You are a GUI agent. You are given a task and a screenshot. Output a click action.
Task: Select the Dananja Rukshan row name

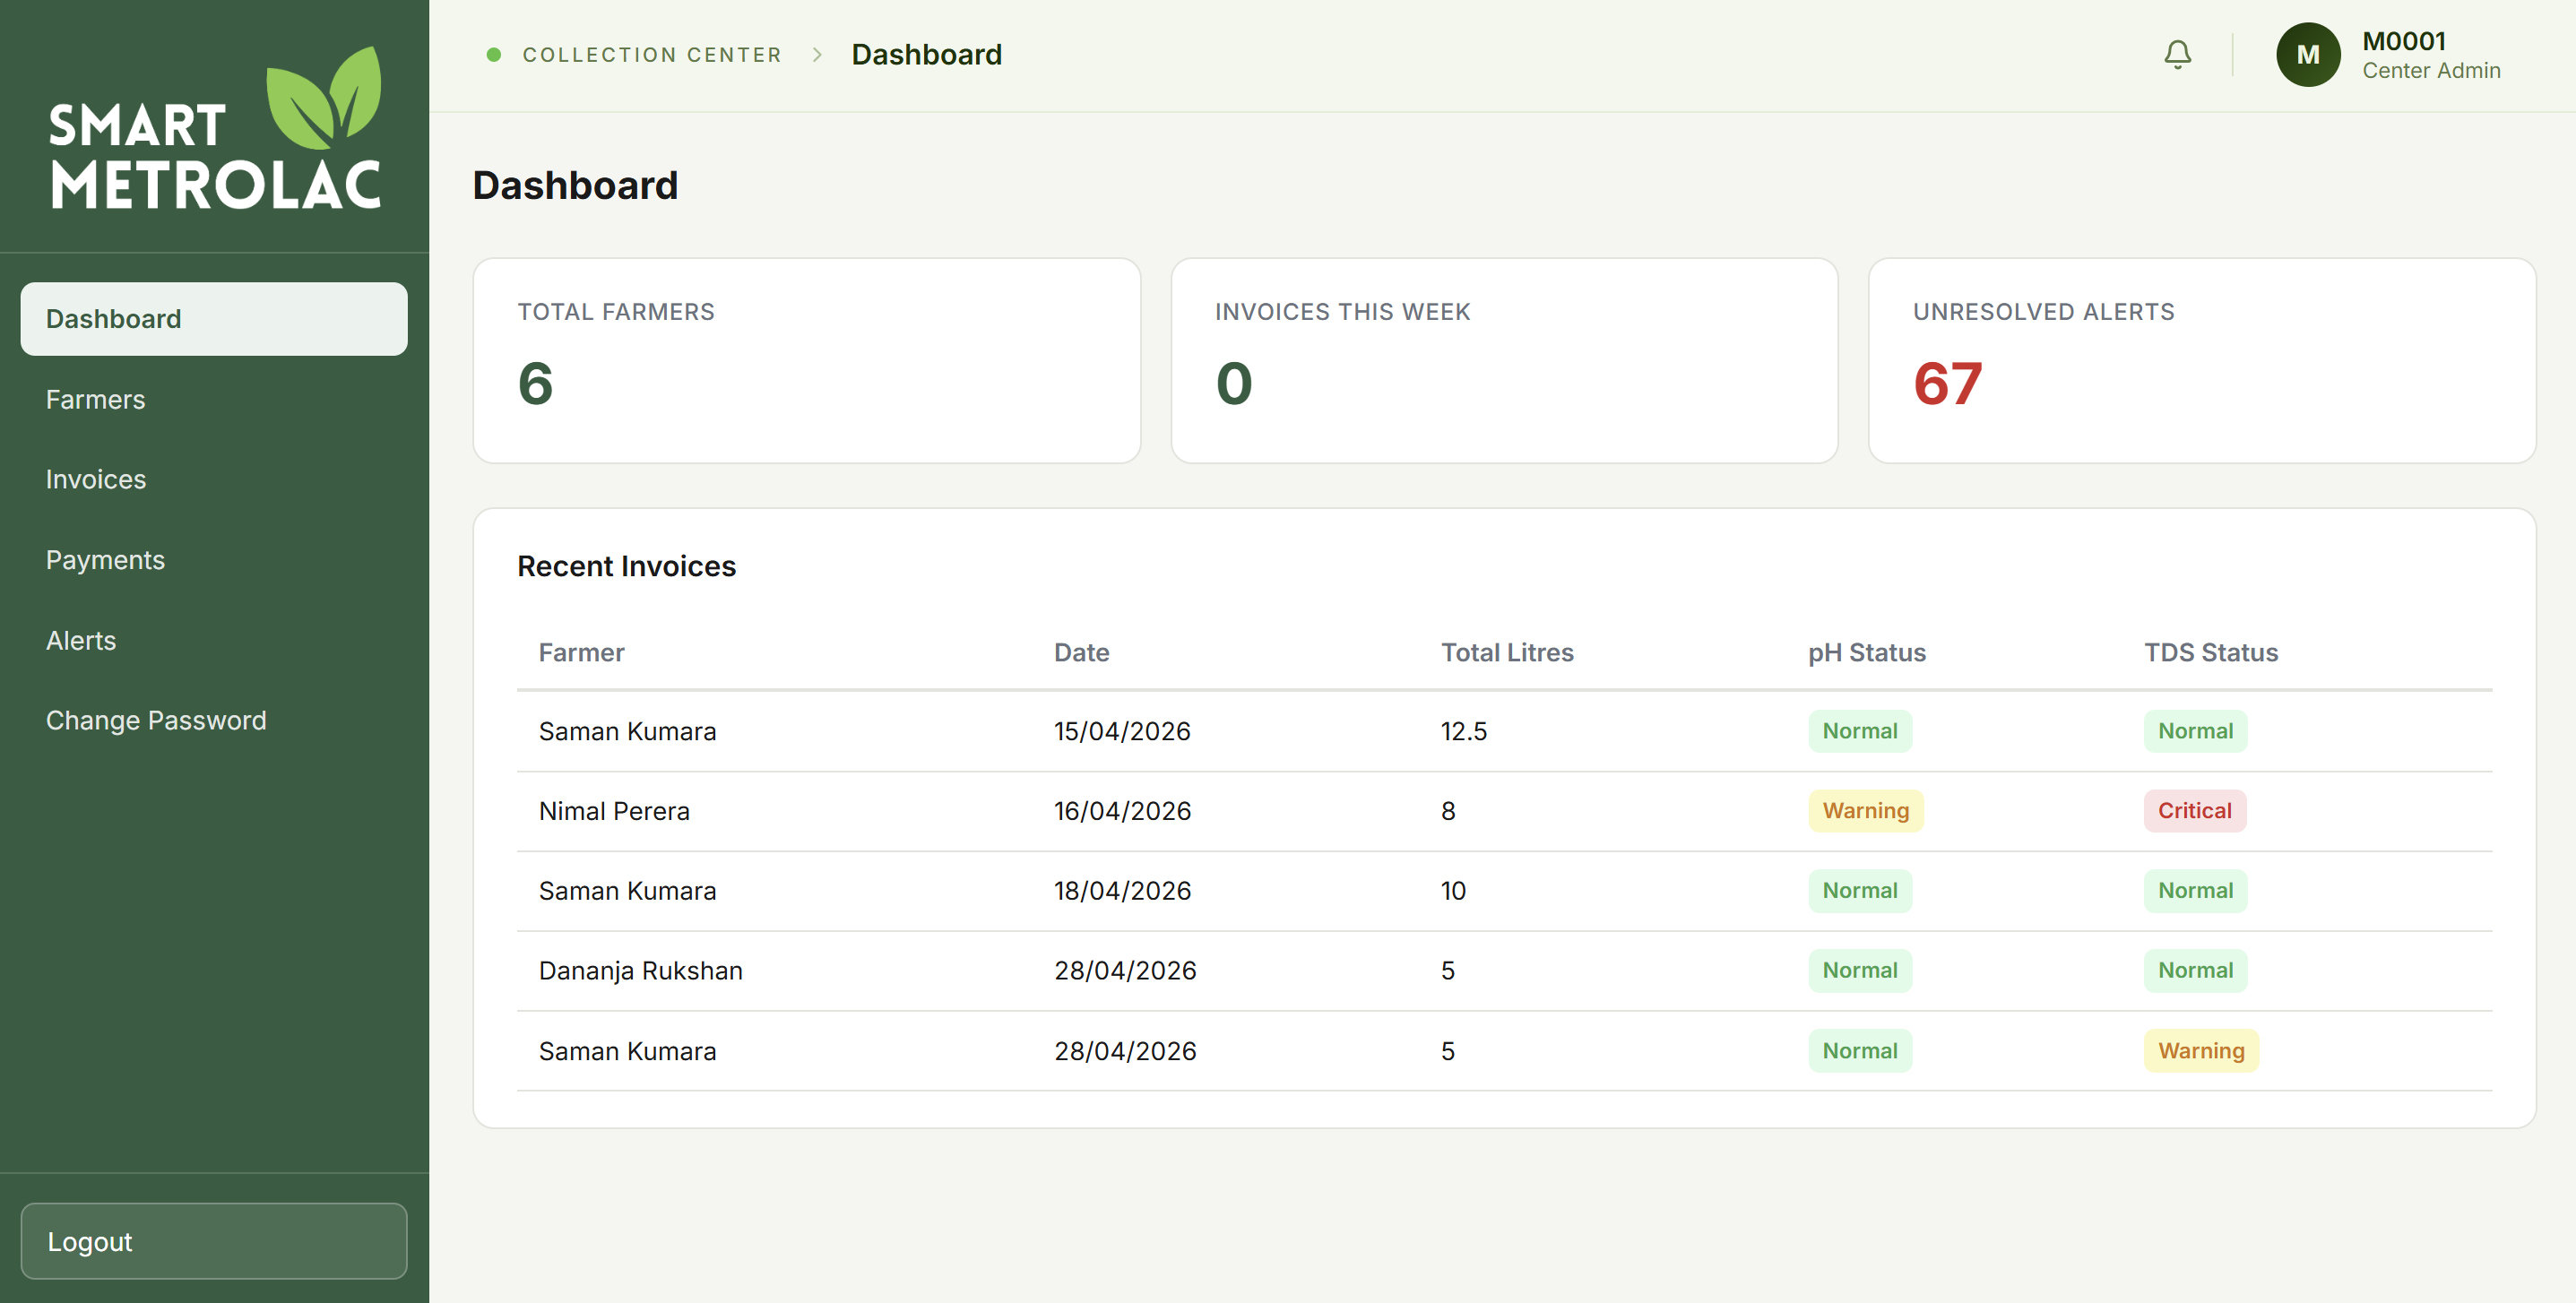pyautogui.click(x=640, y=971)
